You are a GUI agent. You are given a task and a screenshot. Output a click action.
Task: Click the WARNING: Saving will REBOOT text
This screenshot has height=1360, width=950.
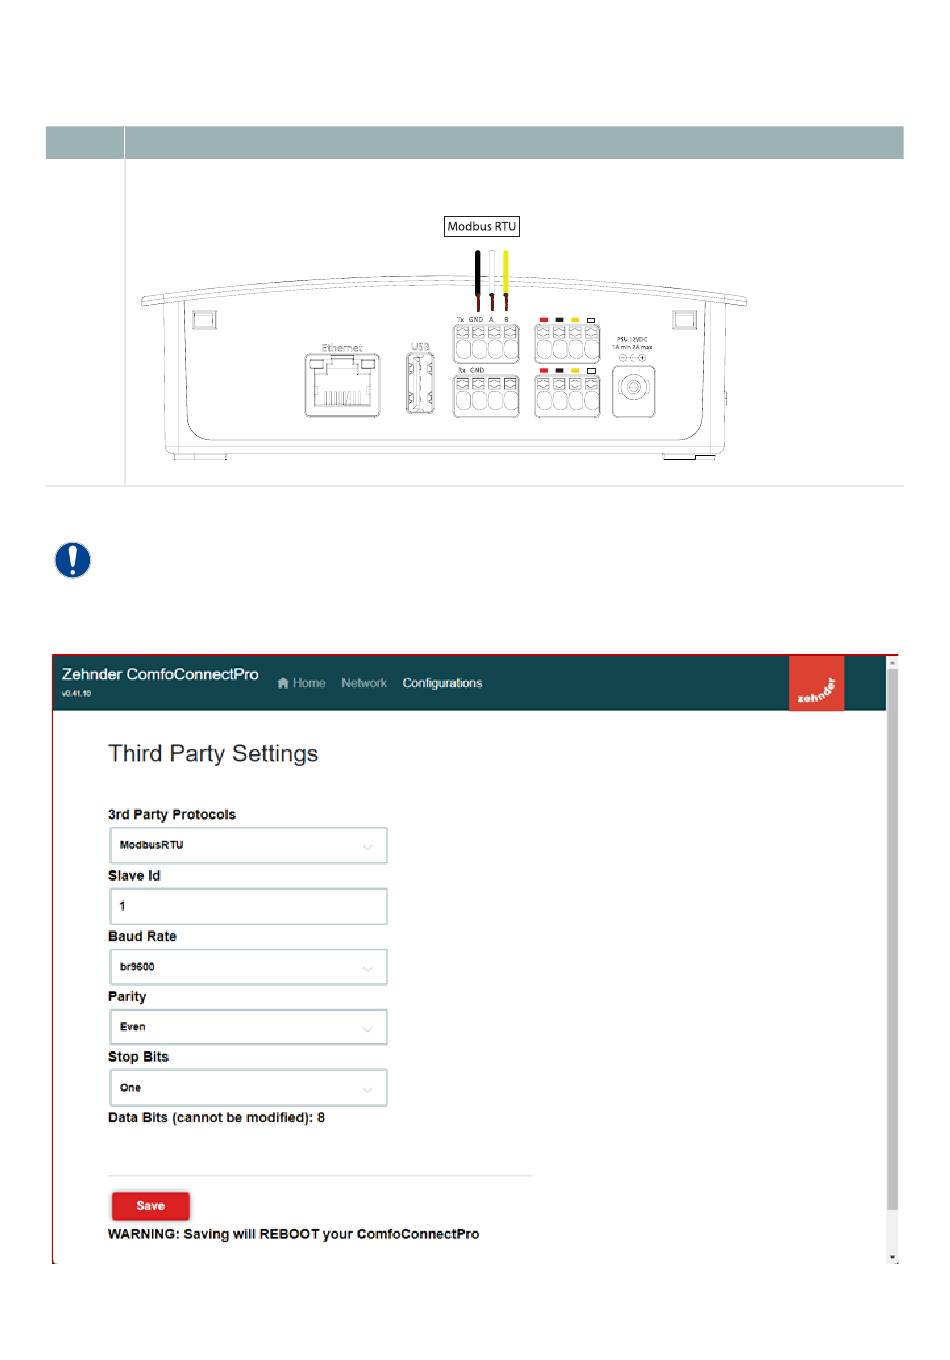click(x=293, y=1234)
